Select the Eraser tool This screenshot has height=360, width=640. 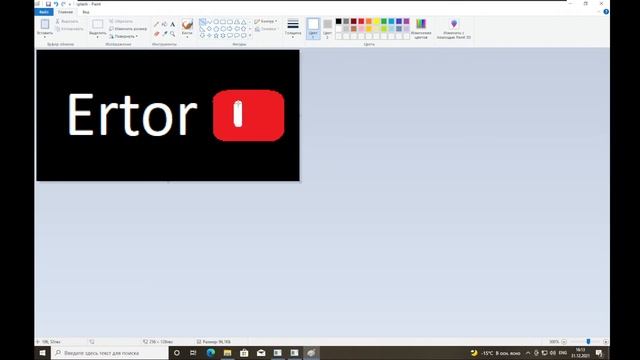pyautogui.click(x=156, y=34)
